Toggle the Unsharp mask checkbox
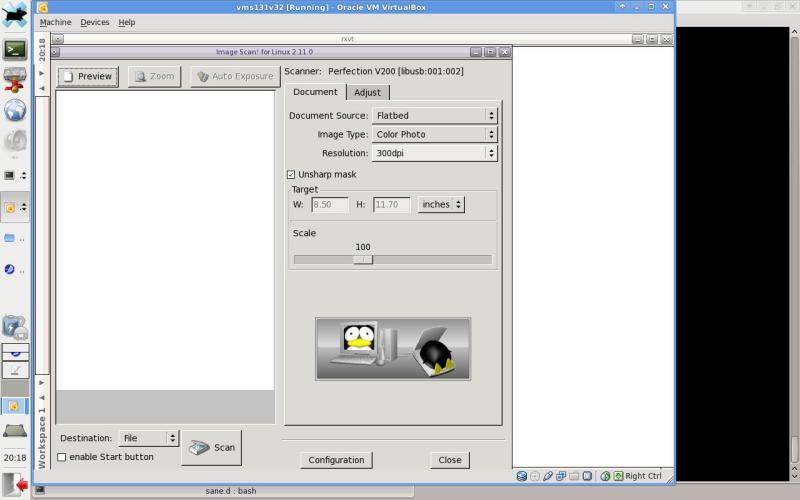Viewport: 800px width, 500px height. click(291, 174)
